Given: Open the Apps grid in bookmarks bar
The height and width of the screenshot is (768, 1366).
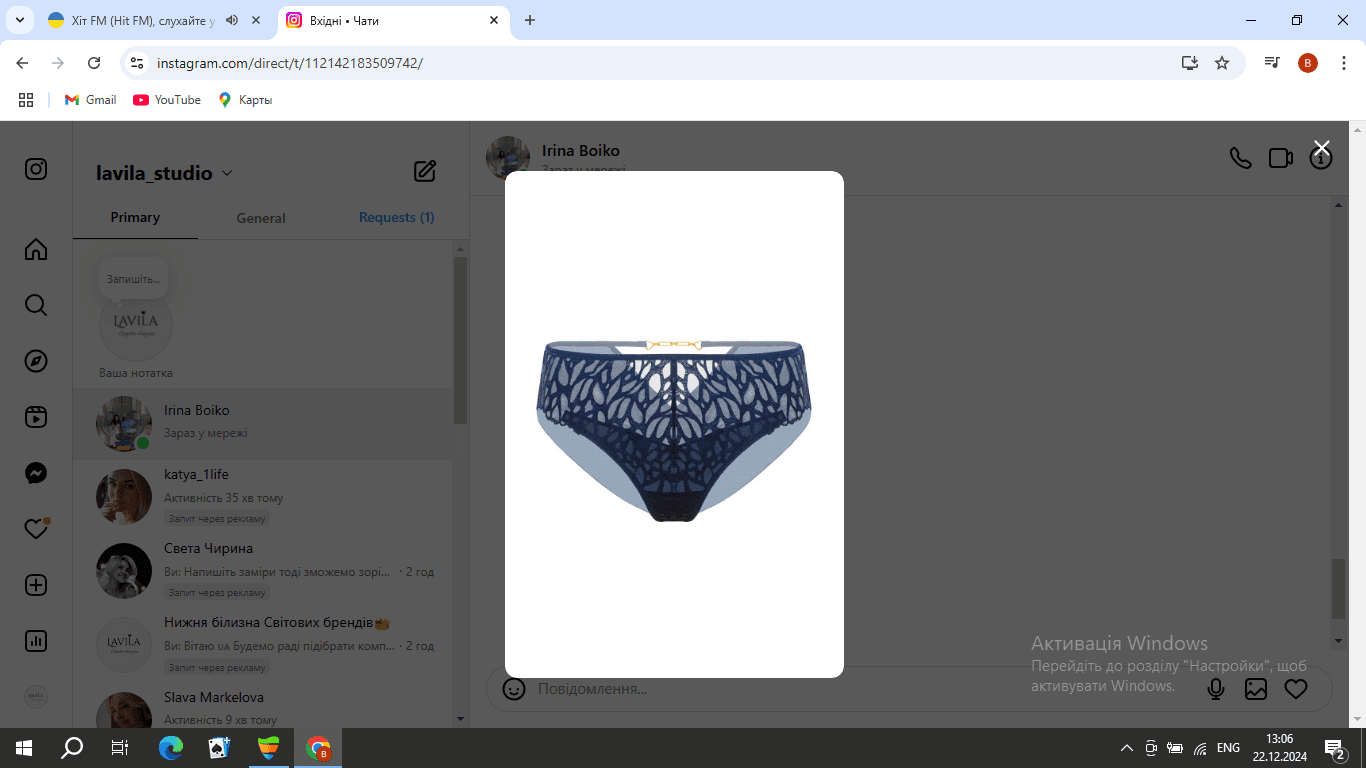Looking at the screenshot, I should coord(26,100).
